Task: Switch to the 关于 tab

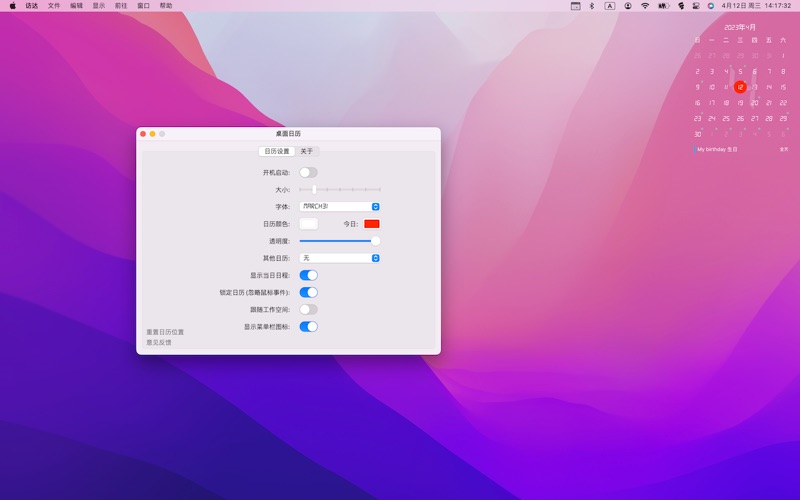Action: click(307, 151)
